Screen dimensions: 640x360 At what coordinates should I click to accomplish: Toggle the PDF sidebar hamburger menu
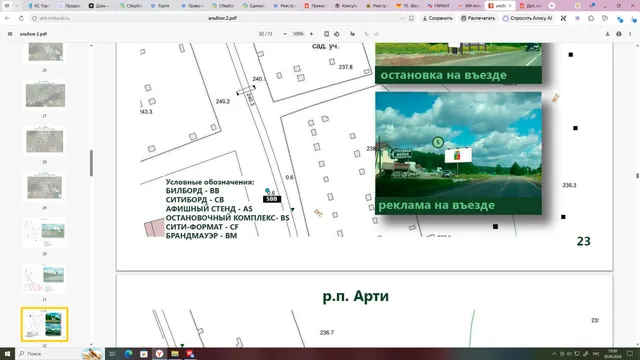click(10, 34)
